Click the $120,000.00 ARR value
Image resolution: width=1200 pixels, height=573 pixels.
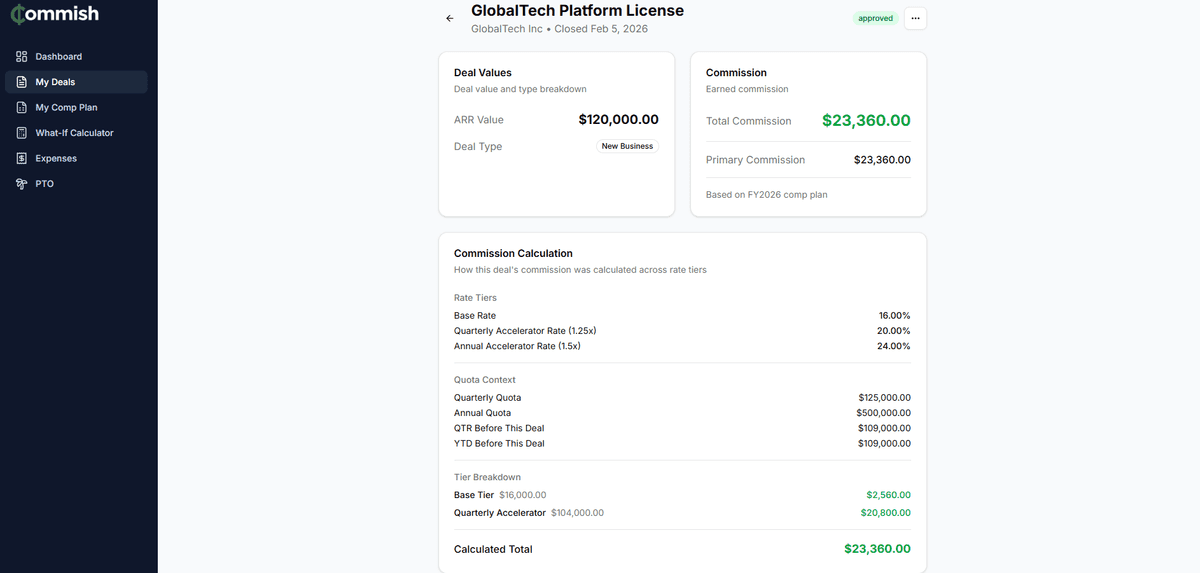pos(618,120)
